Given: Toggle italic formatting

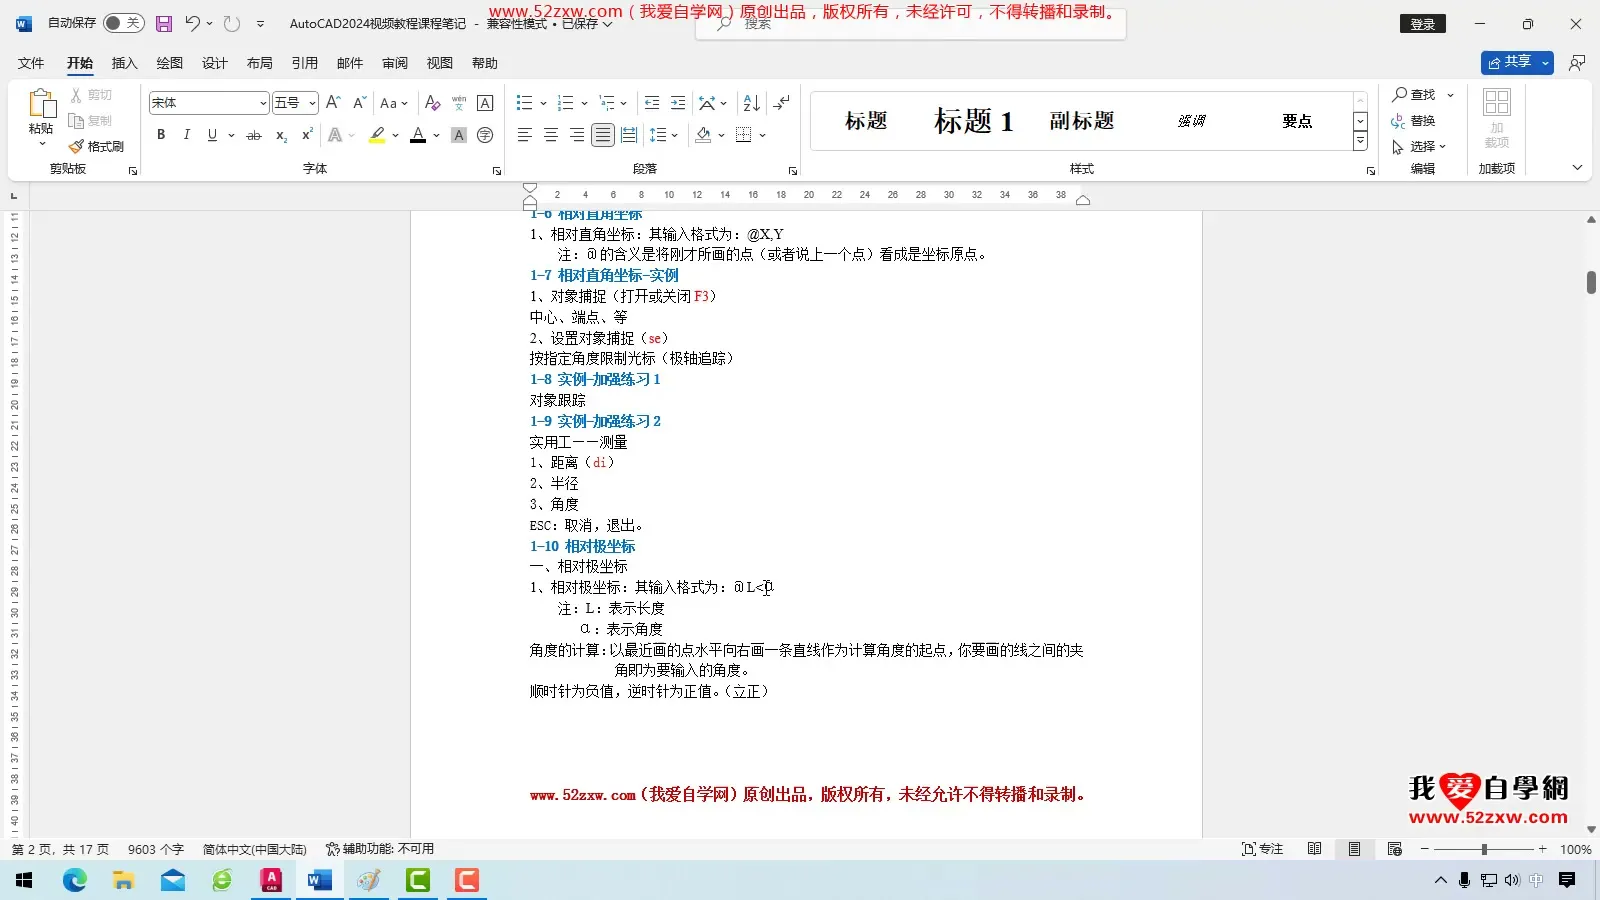Looking at the screenshot, I should (x=186, y=135).
